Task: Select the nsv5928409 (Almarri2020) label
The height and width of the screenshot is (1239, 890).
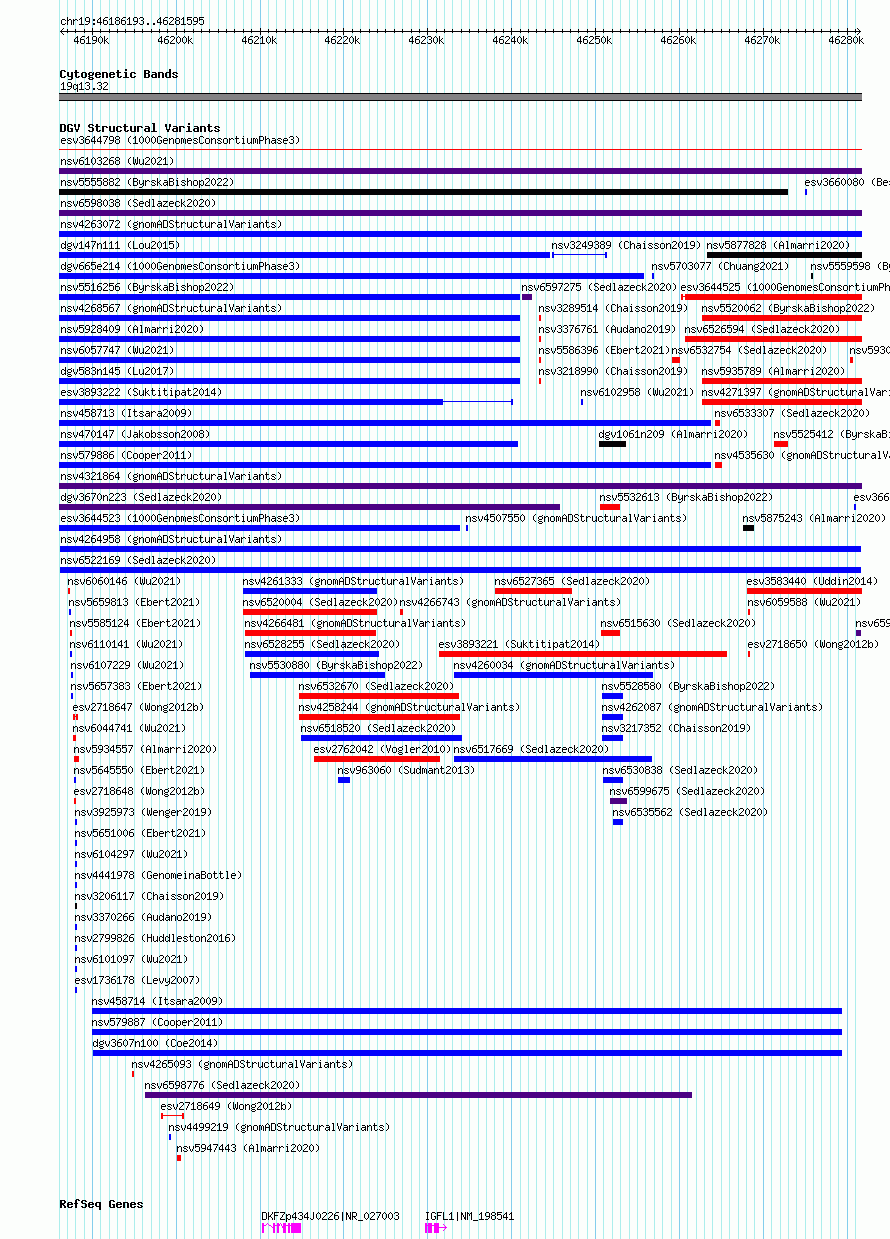Action: point(132,329)
